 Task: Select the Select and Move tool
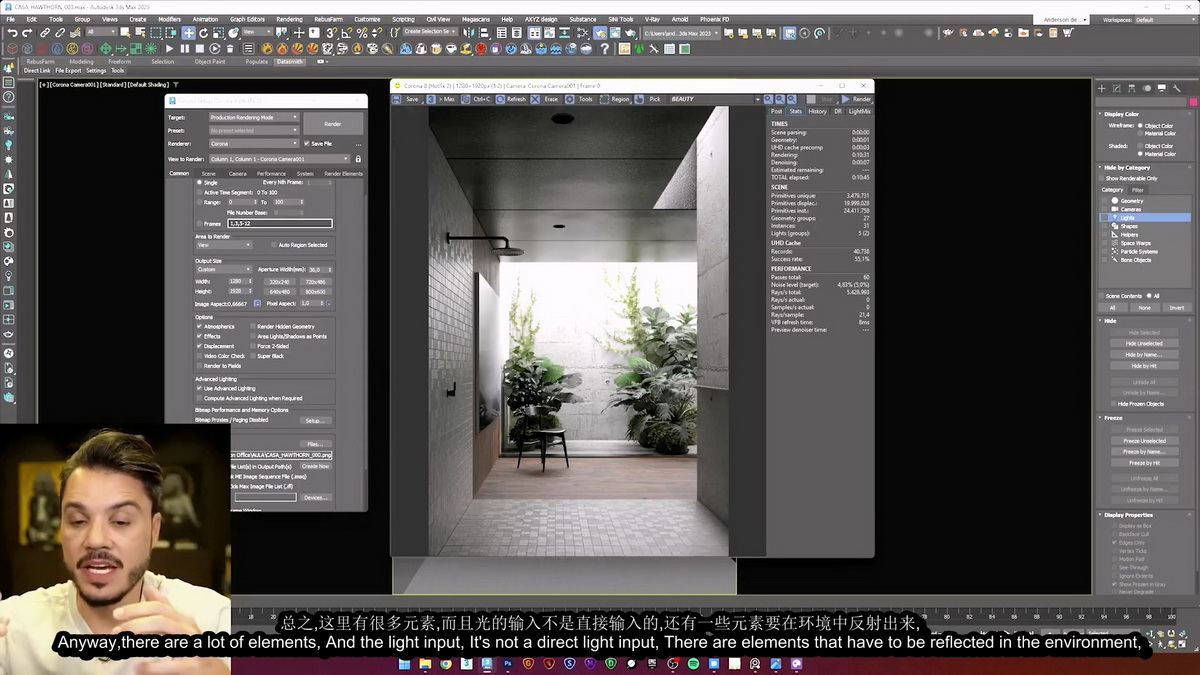point(188,32)
